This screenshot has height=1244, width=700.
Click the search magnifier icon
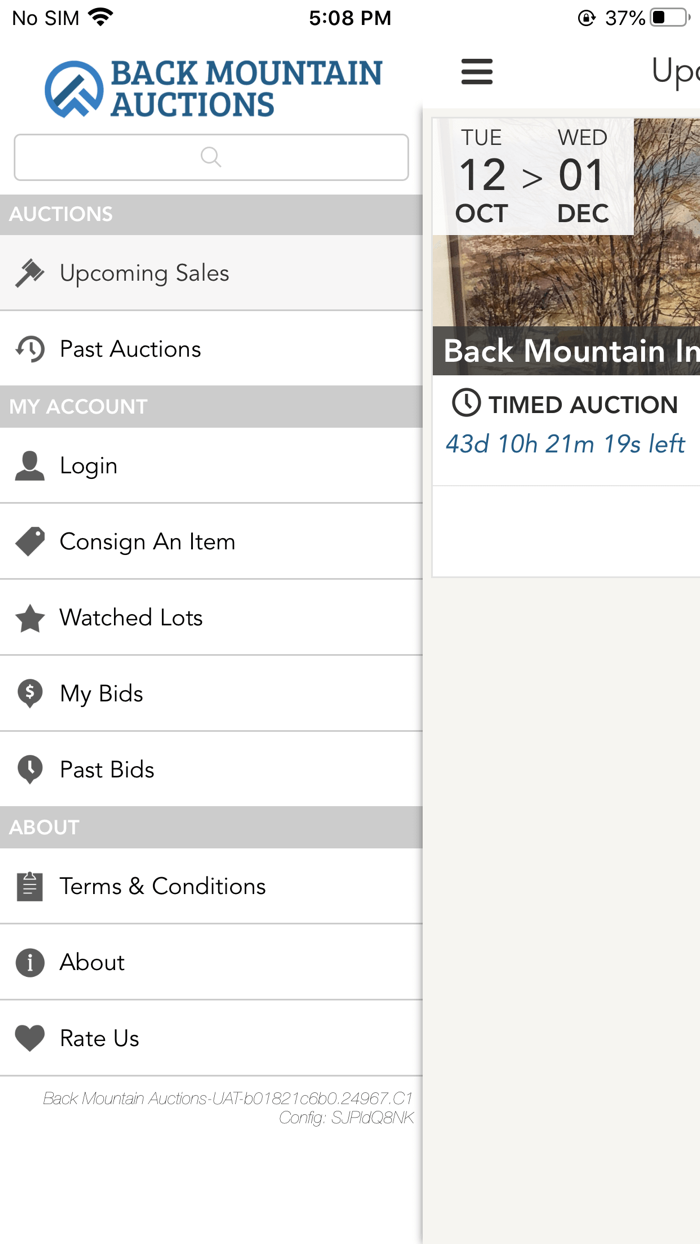(x=210, y=157)
